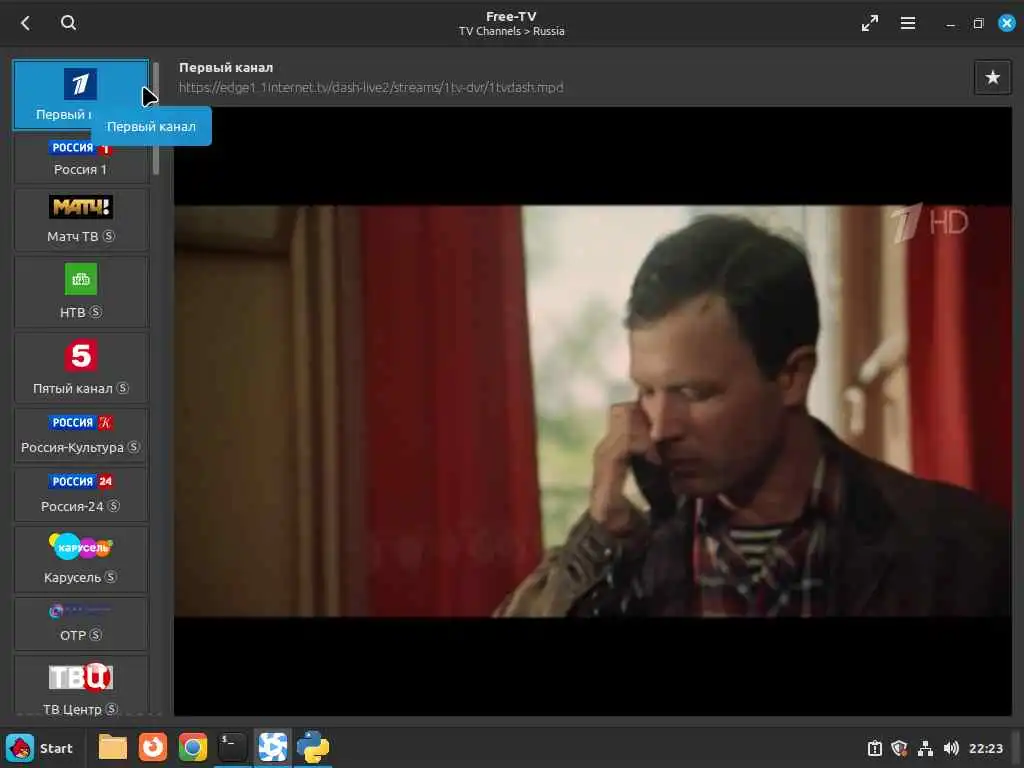Open the Start menu
Image resolution: width=1024 pixels, height=768 pixels.
point(40,748)
